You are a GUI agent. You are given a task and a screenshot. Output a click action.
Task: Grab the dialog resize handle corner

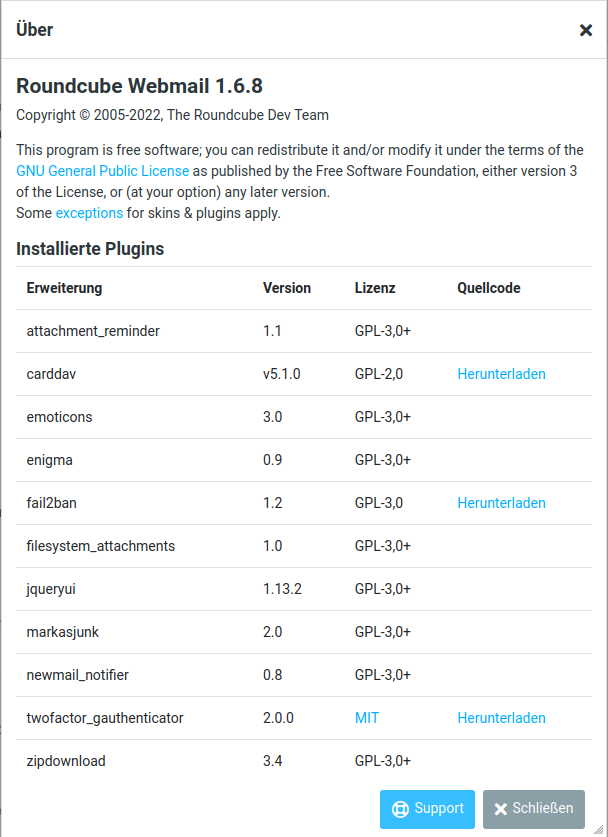pyautogui.click(x=598, y=828)
